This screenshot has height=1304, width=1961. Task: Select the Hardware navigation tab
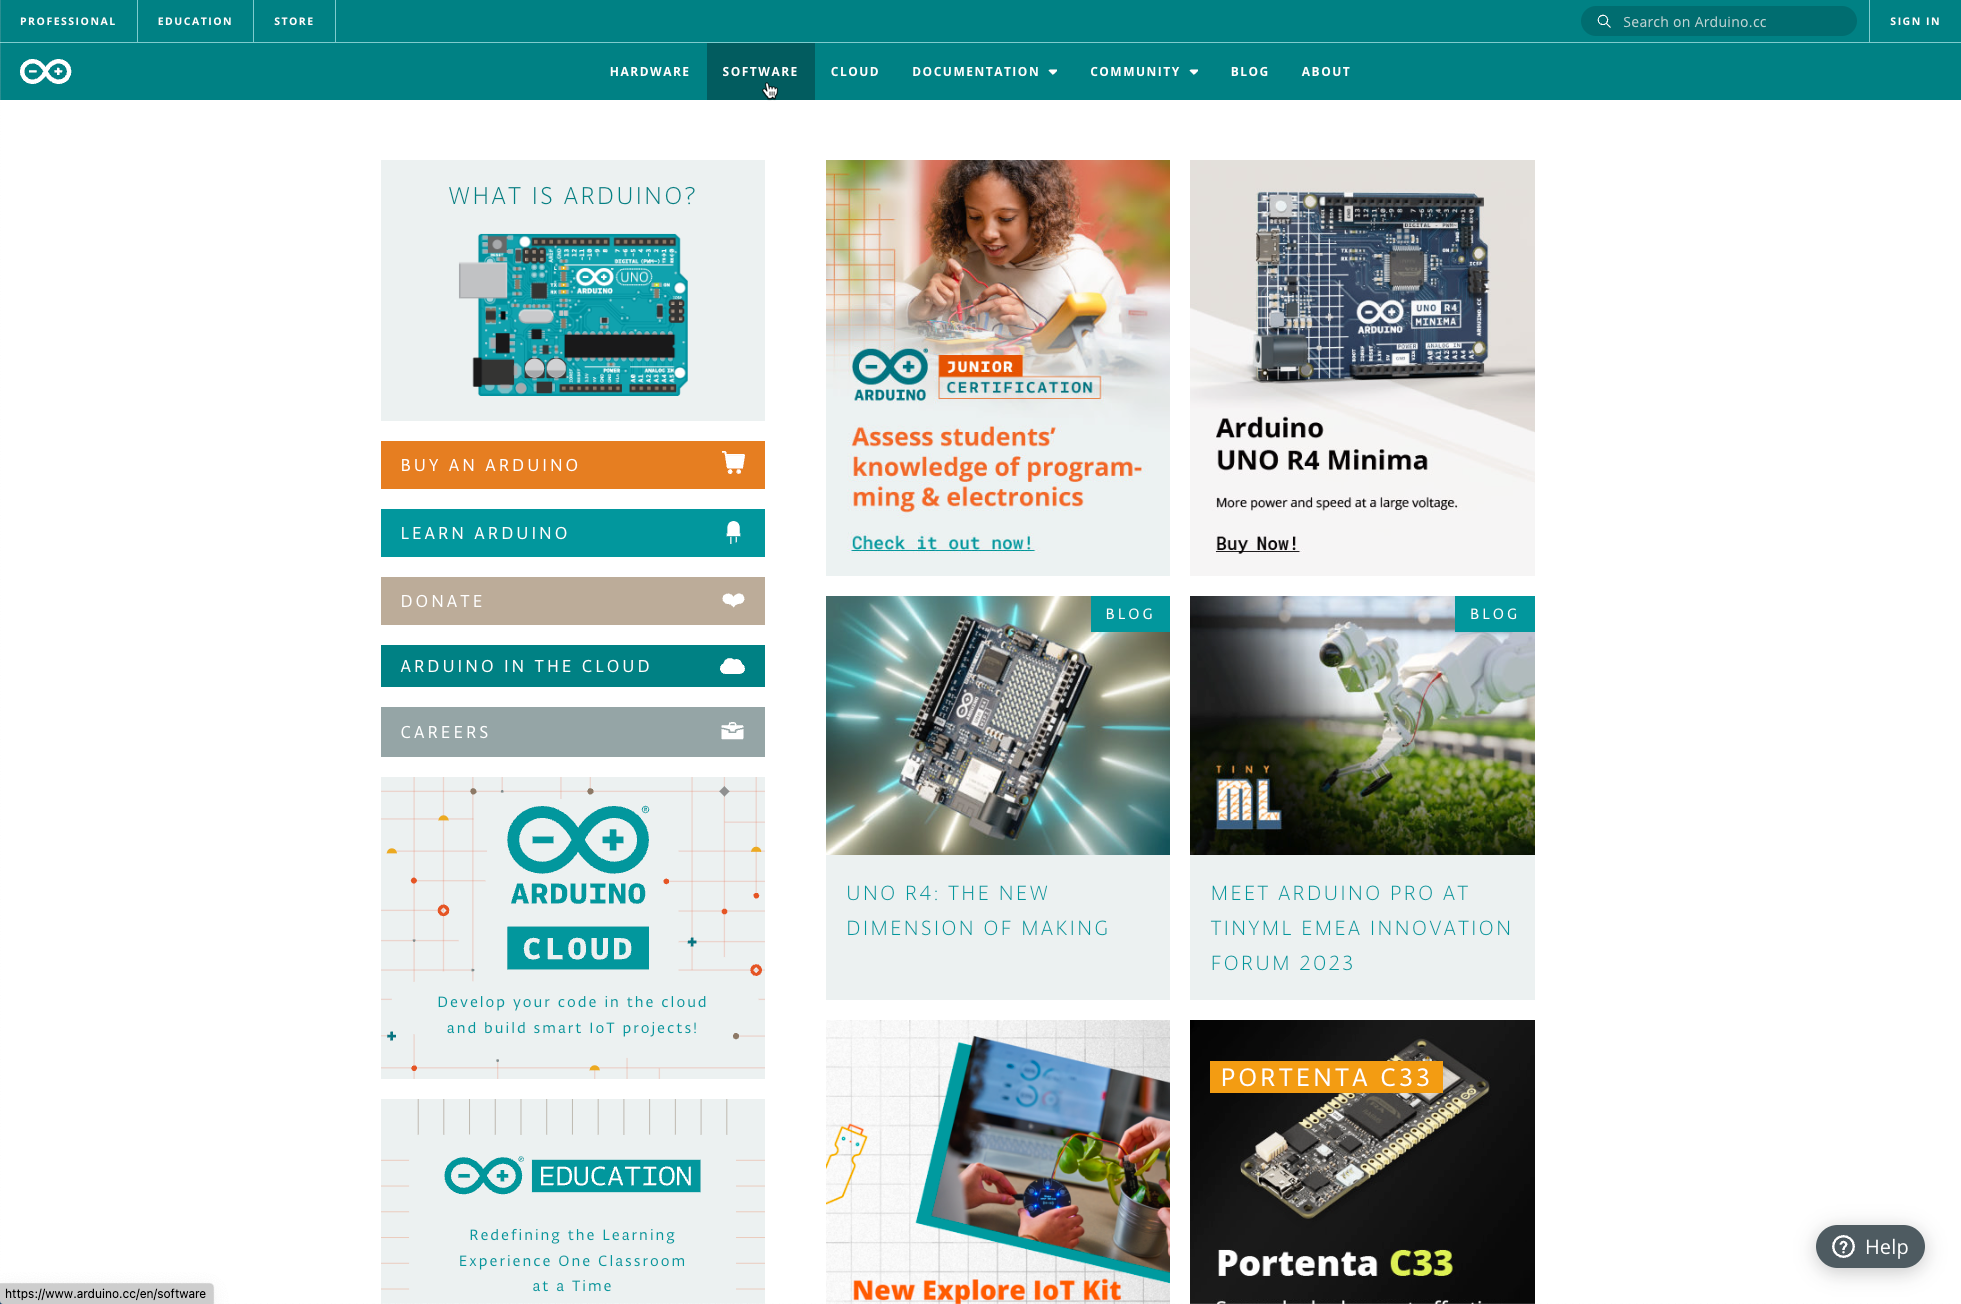(x=650, y=71)
